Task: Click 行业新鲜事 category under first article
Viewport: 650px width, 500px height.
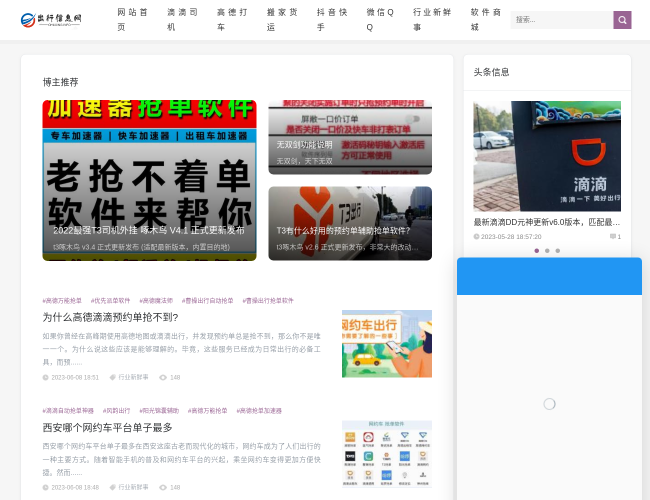Action: pos(133,377)
